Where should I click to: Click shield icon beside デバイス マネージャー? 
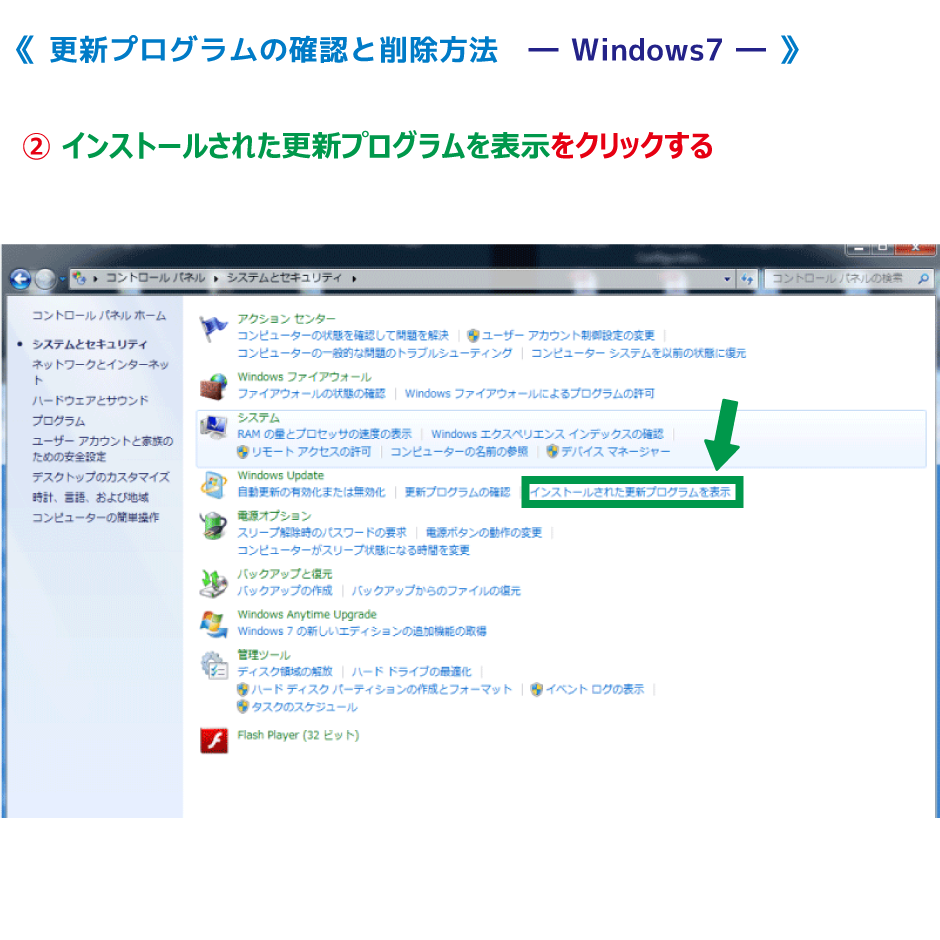[x=553, y=451]
